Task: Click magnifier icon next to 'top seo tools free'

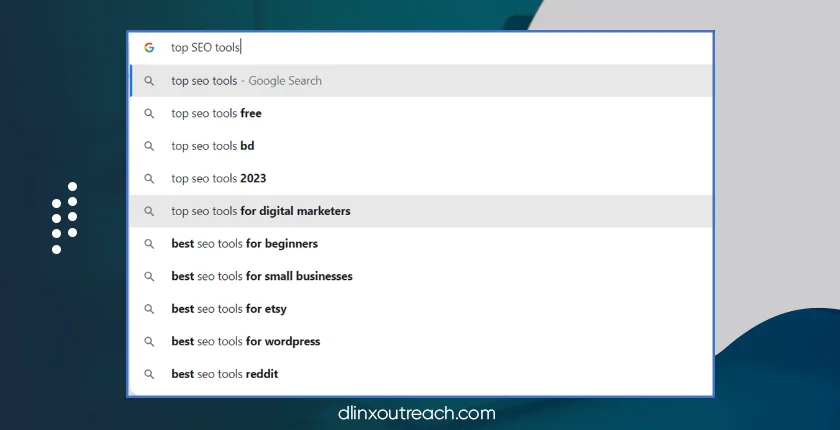Action: coord(149,114)
